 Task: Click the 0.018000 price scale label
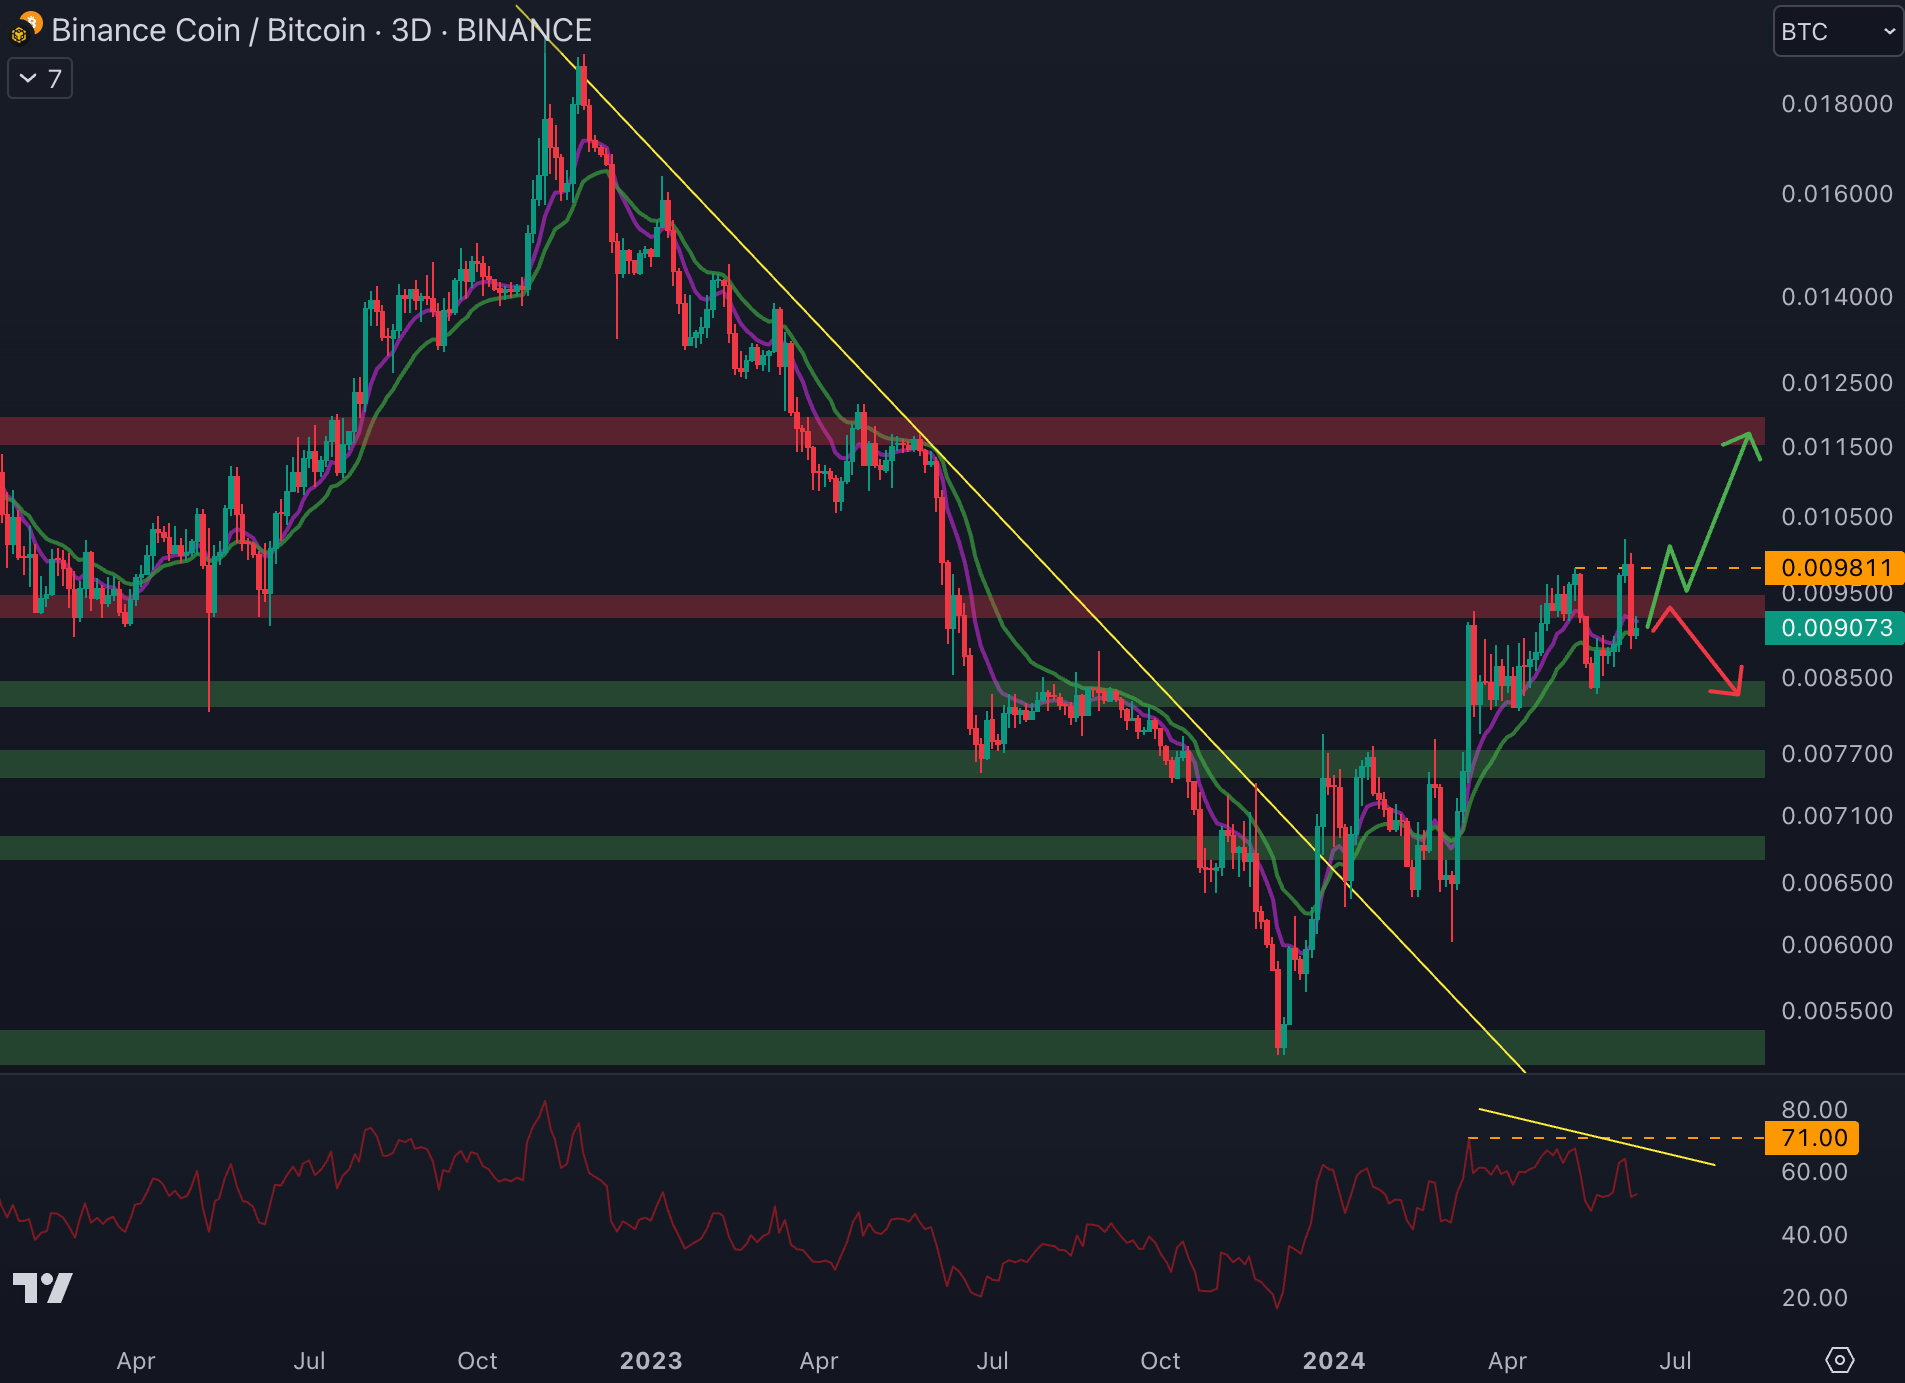click(1836, 104)
